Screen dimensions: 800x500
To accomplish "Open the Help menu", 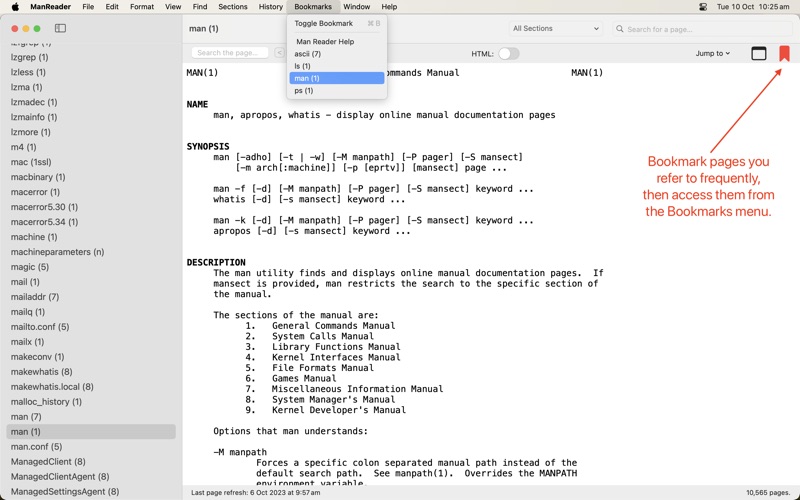I will (x=389, y=7).
